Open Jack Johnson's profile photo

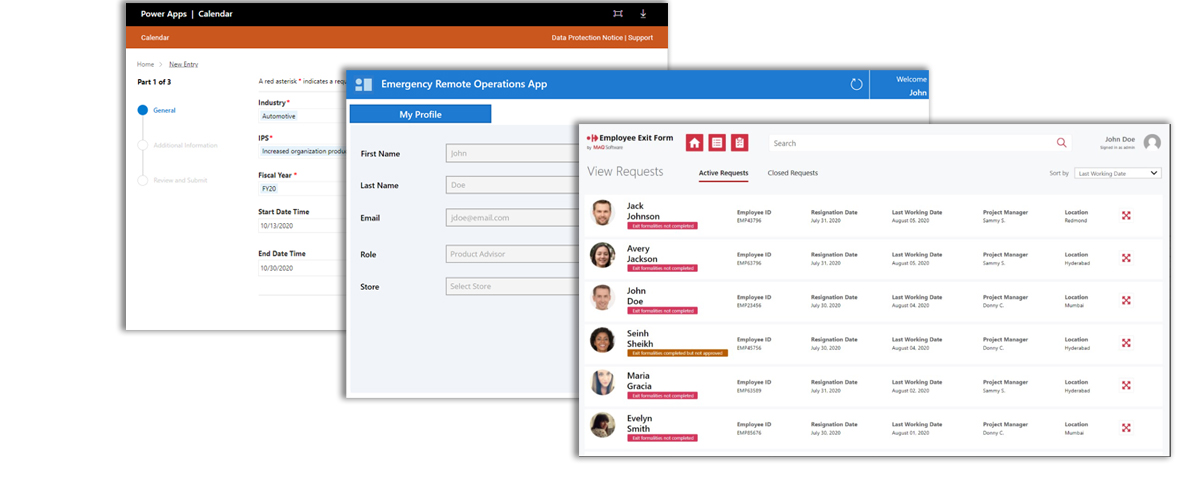pyautogui.click(x=601, y=213)
